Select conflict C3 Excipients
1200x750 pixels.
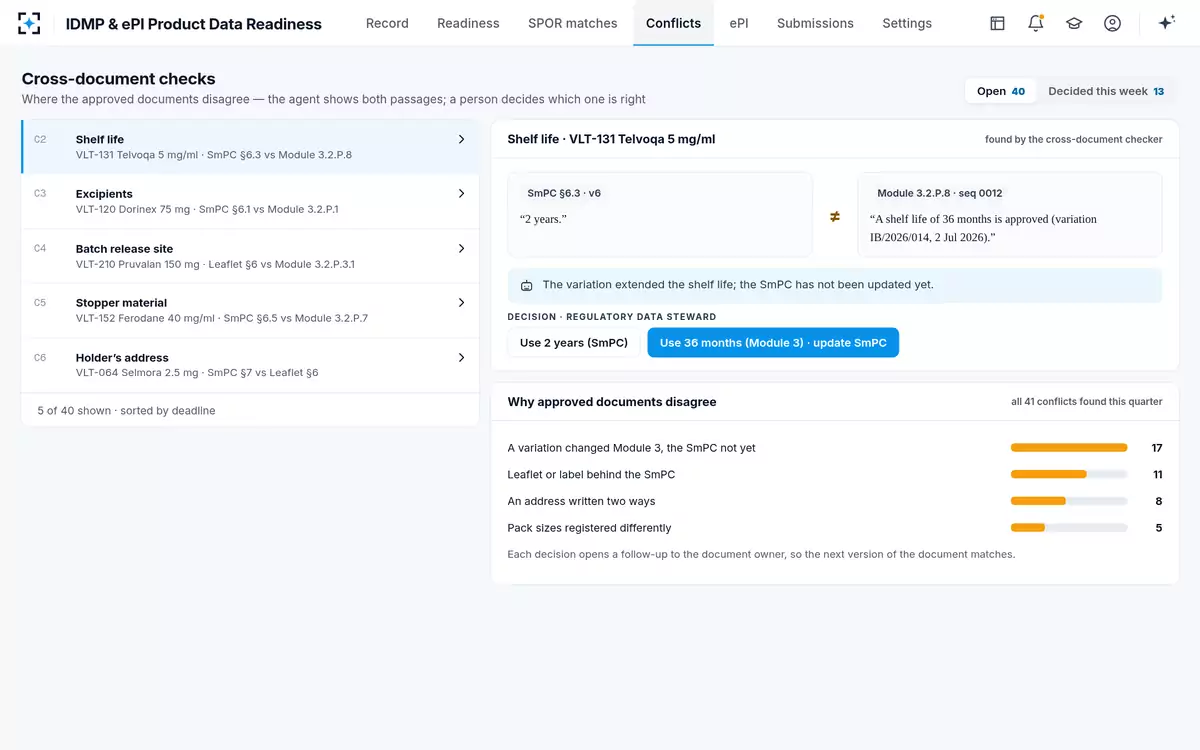[250, 201]
